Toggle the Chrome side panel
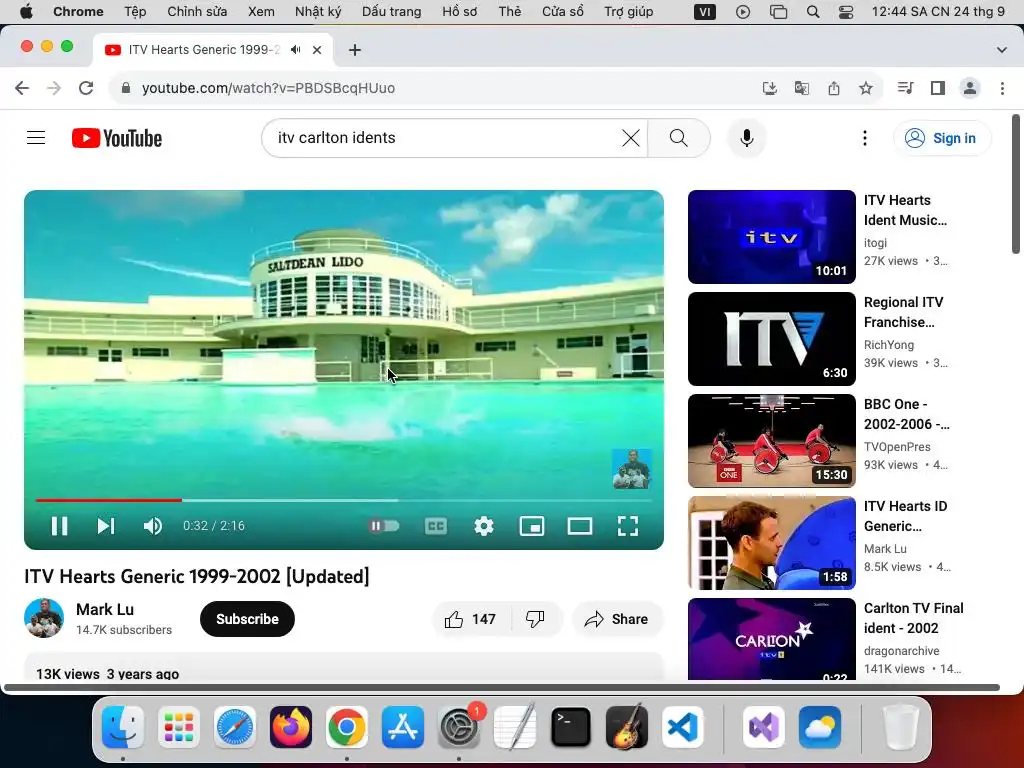The height and width of the screenshot is (768, 1024). click(938, 88)
